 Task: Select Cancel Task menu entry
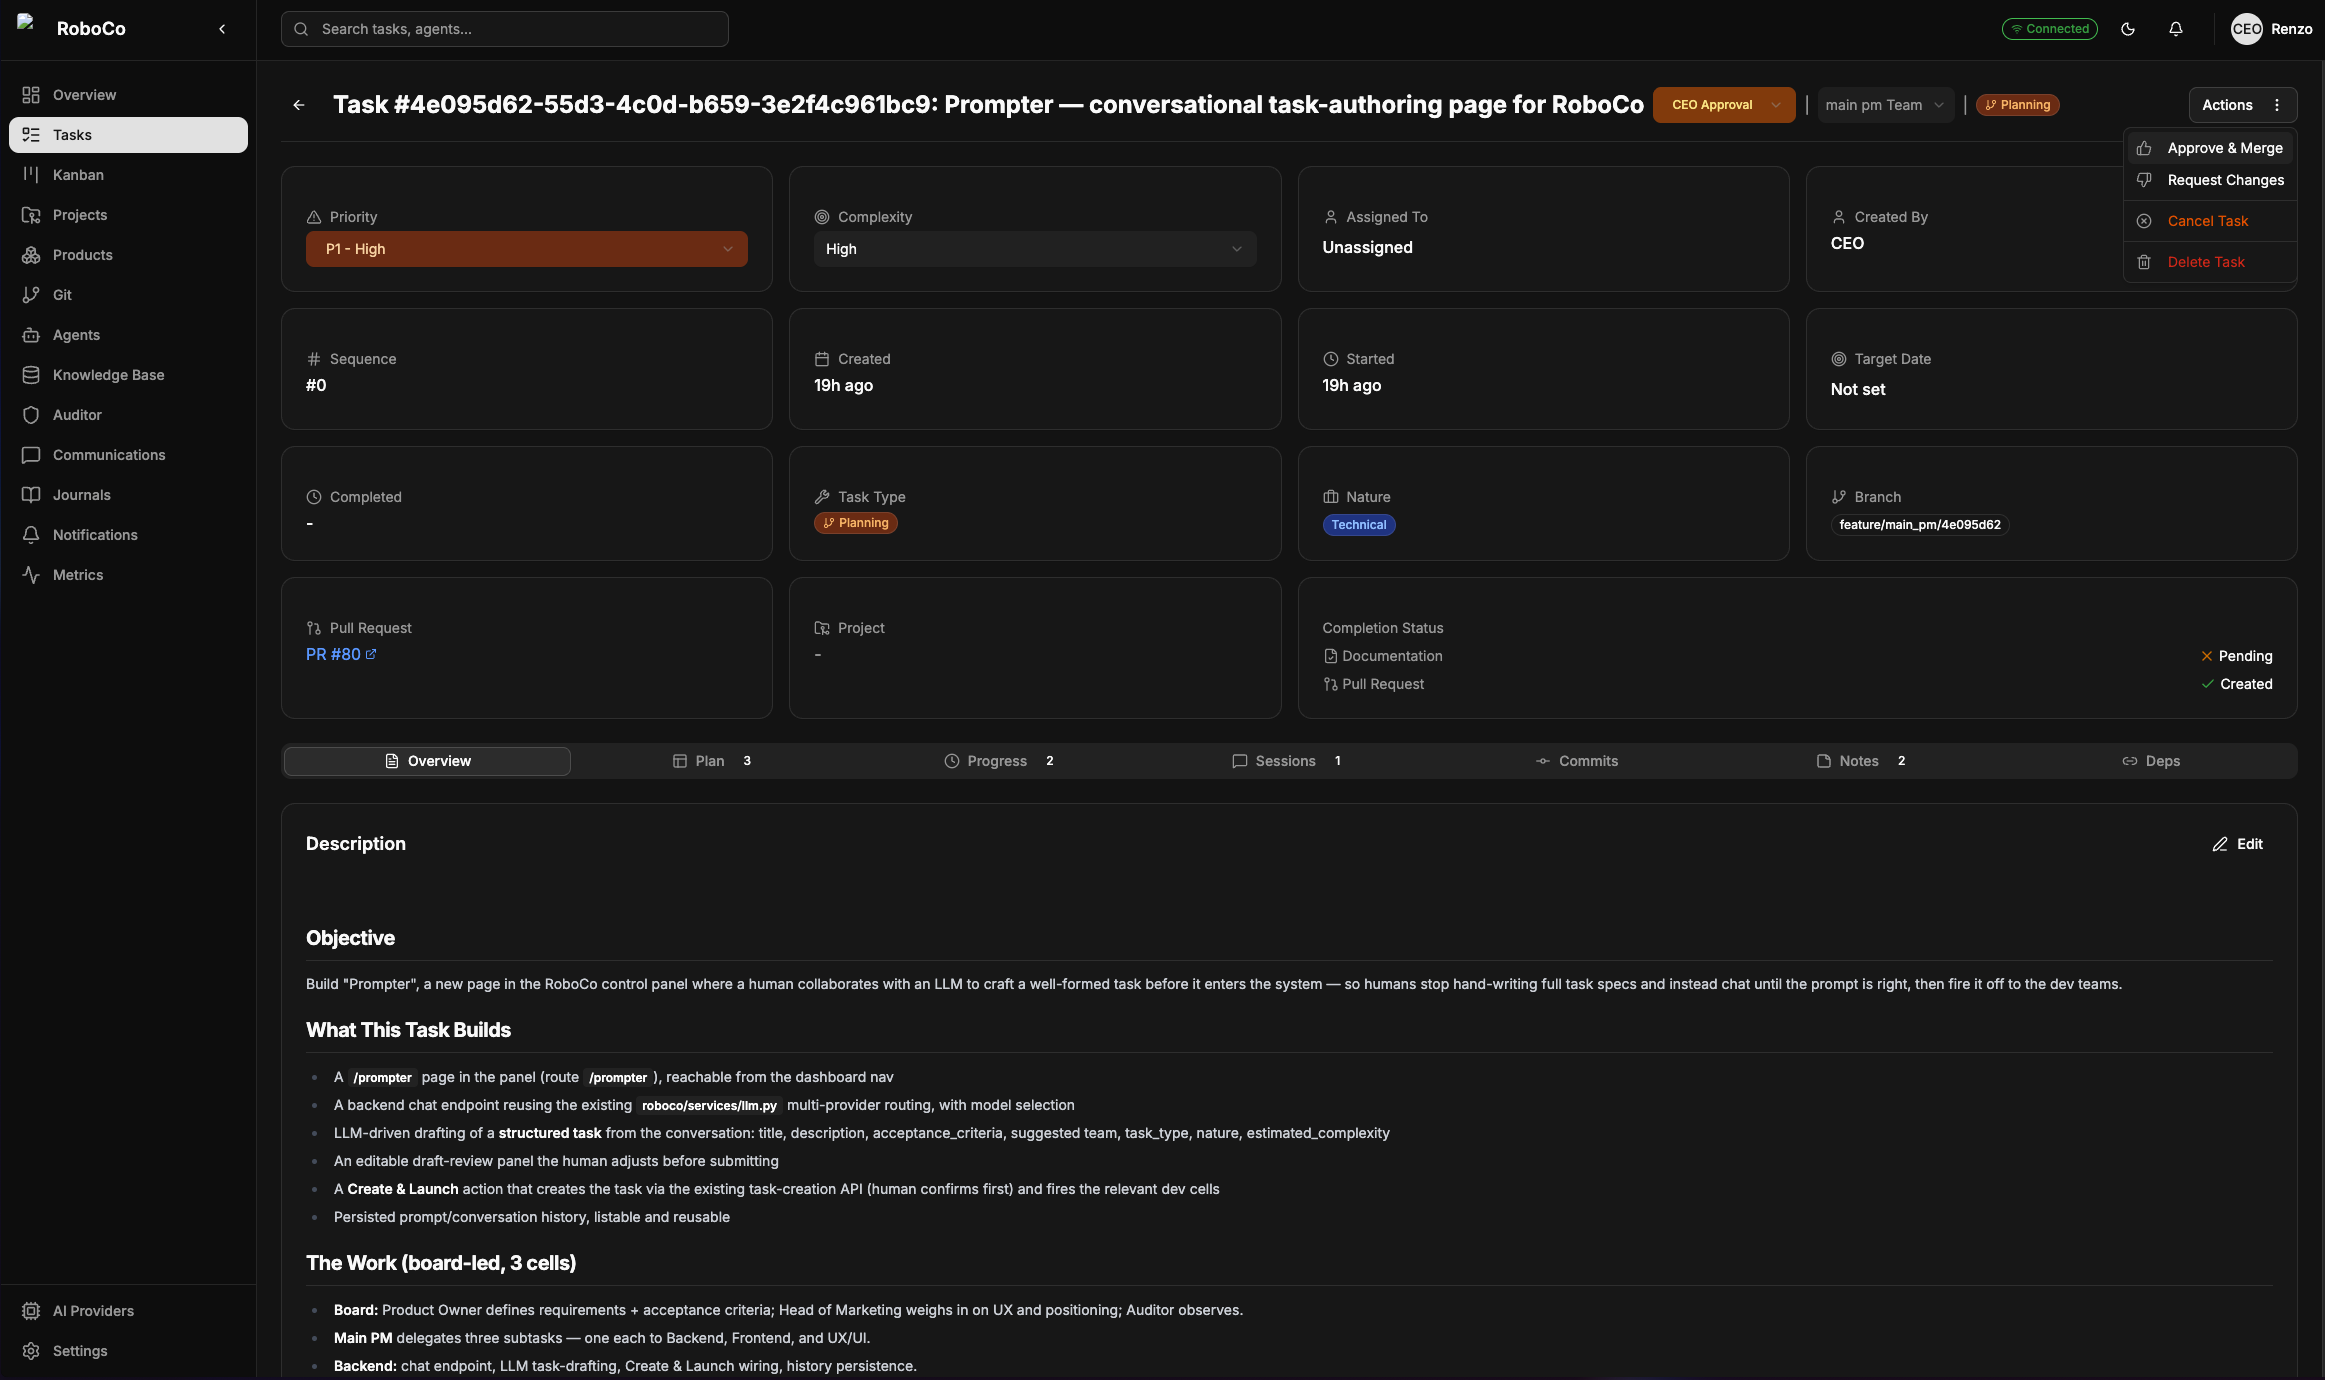tap(2210, 221)
